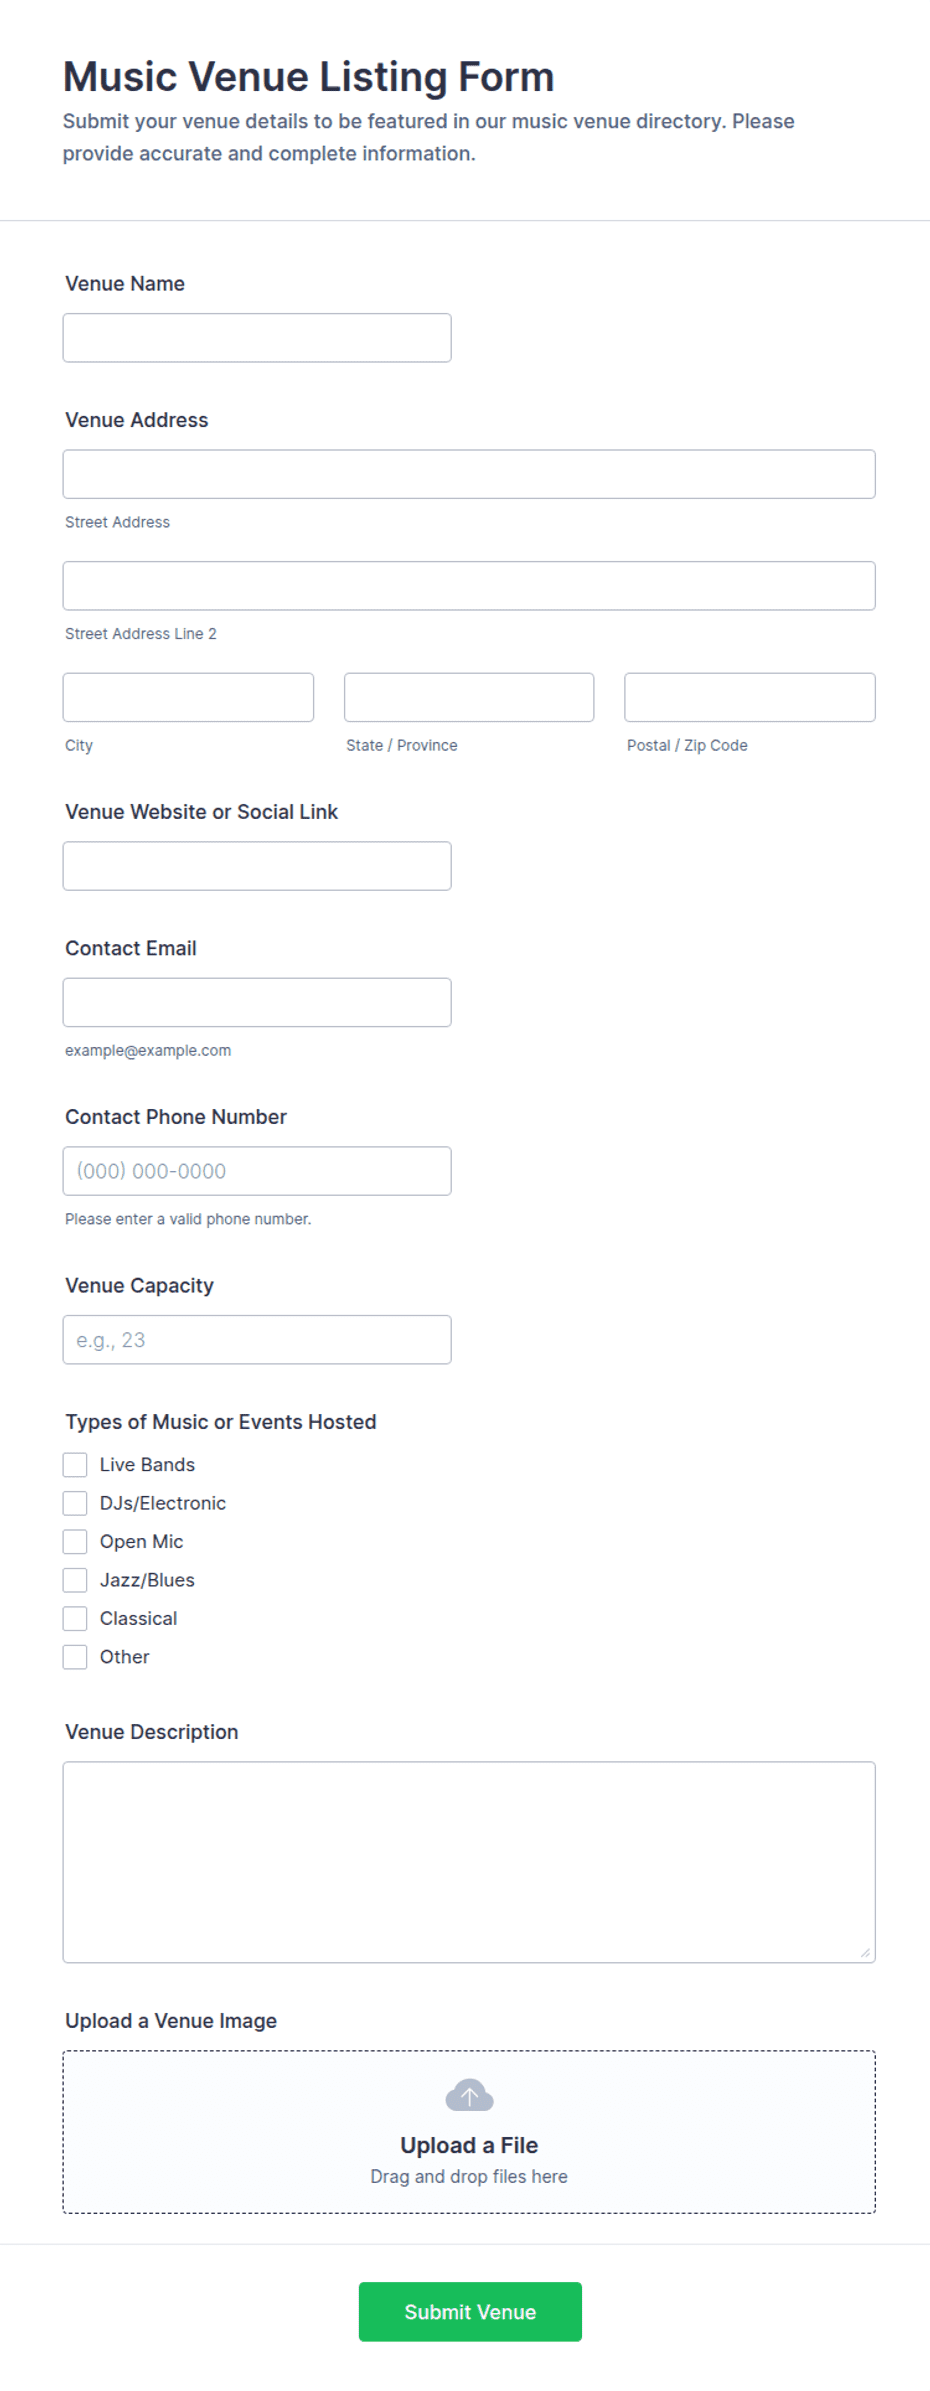Click the cloud upload icon
Viewport: 930px width, 2391px height.
469,2095
